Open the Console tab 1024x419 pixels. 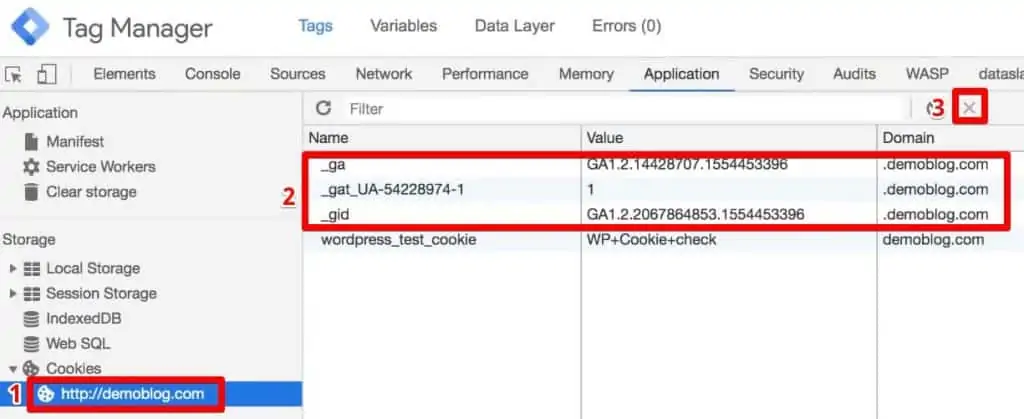(212, 74)
